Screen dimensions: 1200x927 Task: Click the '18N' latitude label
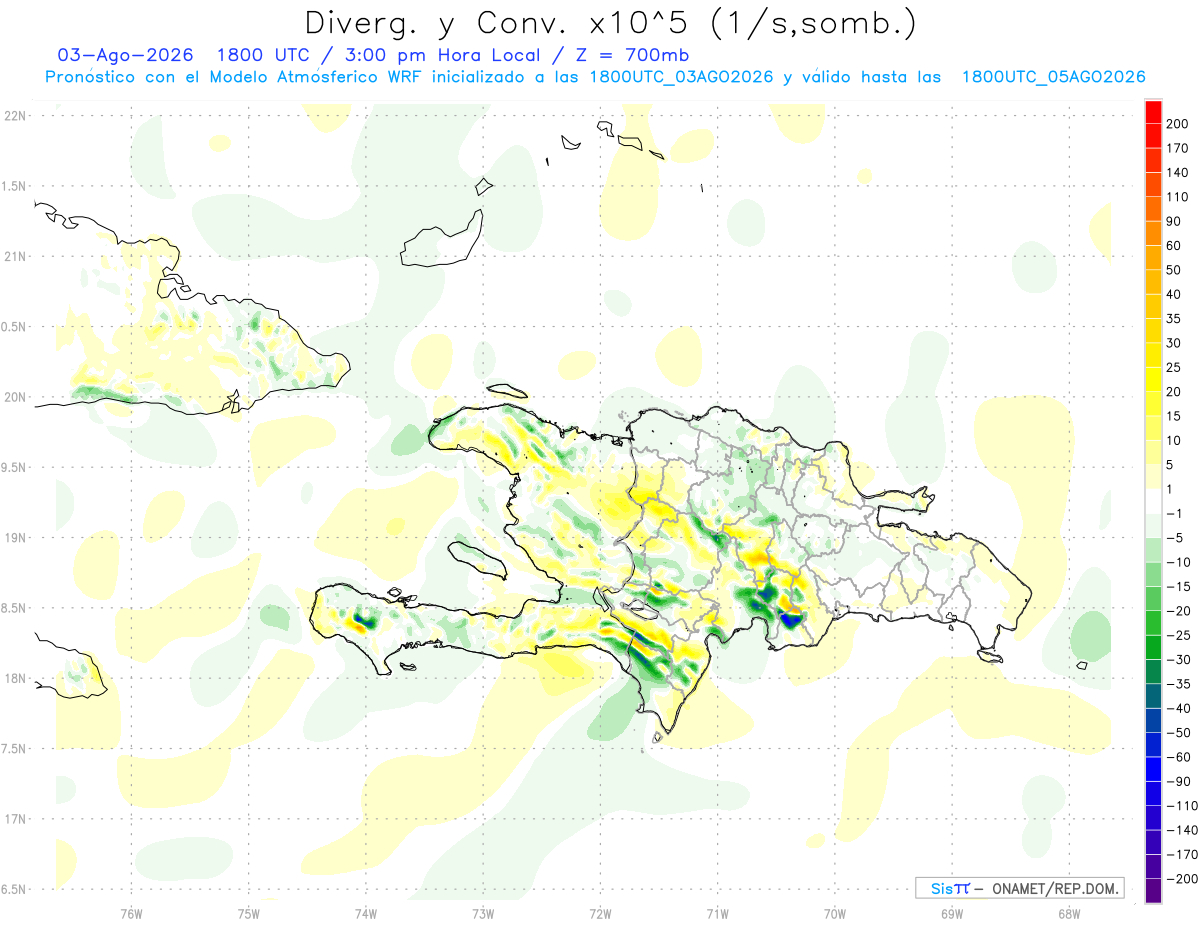click(x=14, y=678)
